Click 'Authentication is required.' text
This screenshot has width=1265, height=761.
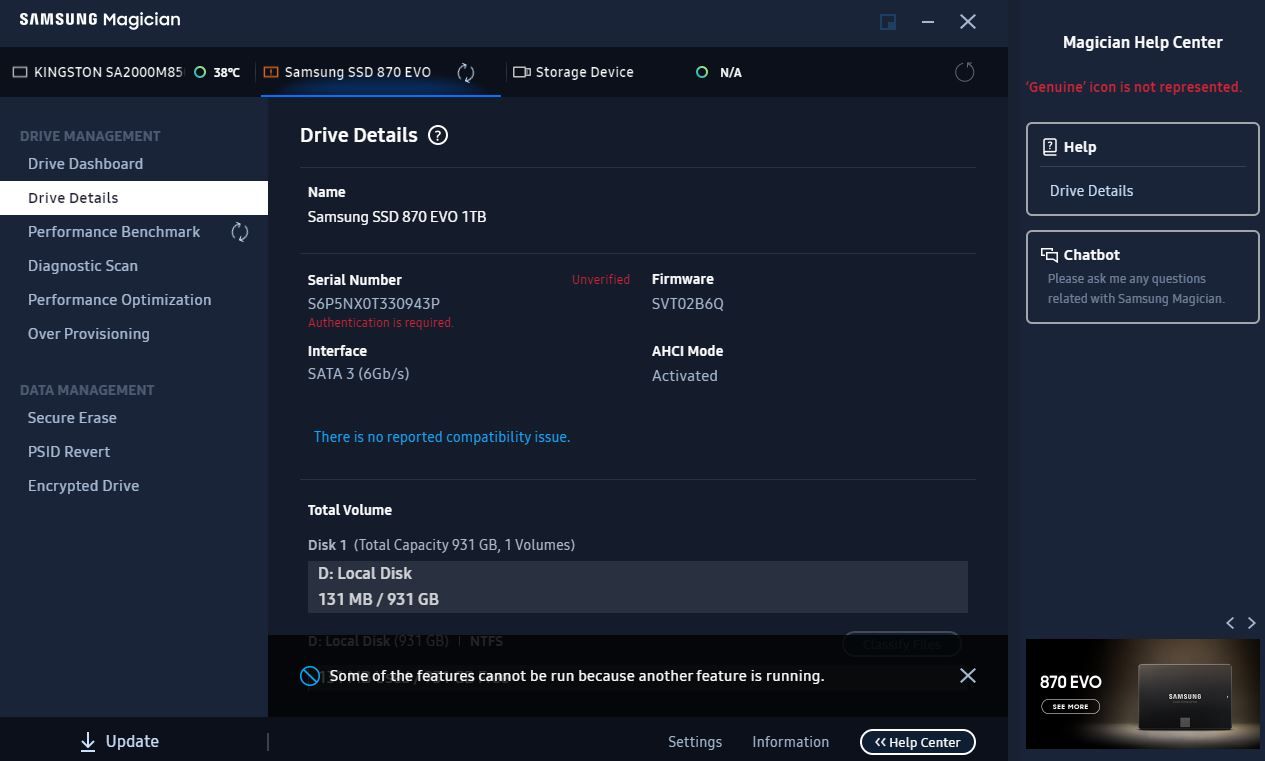(x=381, y=323)
